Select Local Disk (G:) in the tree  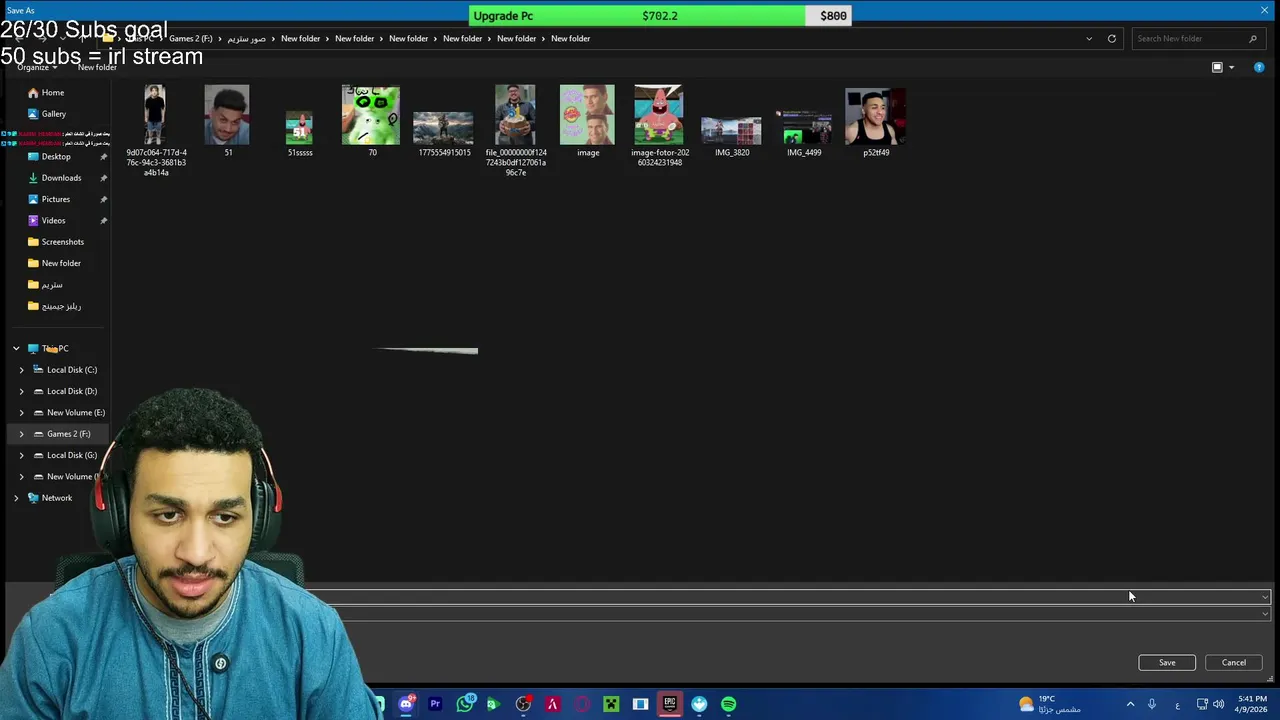(x=71, y=455)
